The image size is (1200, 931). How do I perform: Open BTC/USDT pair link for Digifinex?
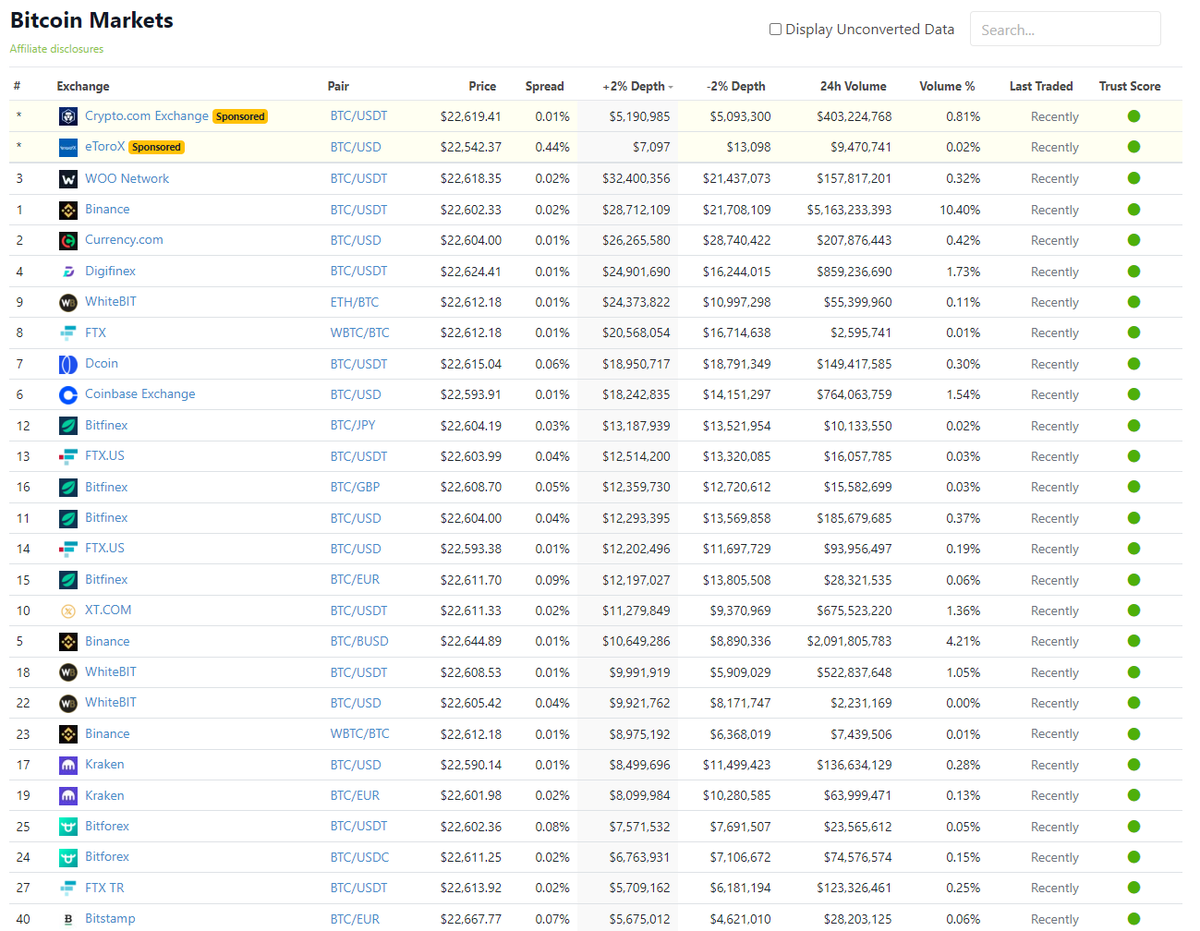point(359,271)
